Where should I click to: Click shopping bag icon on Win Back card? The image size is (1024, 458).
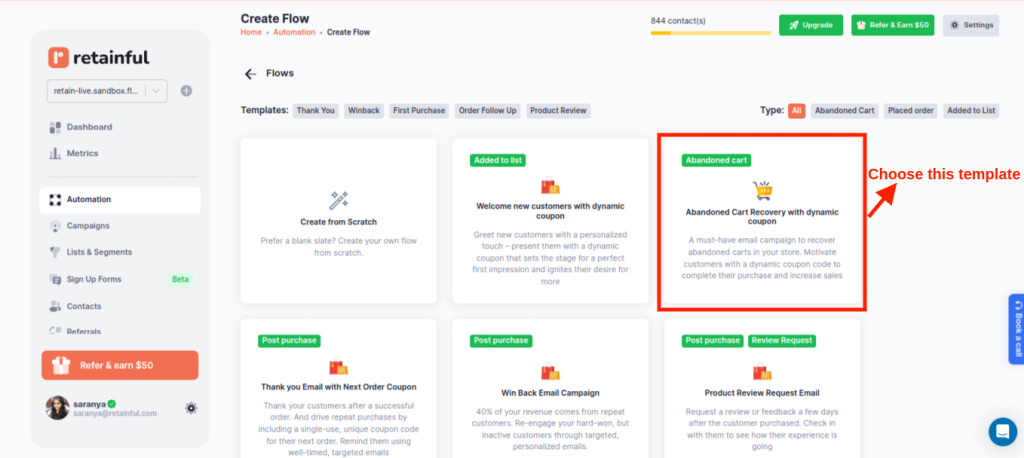coord(550,372)
